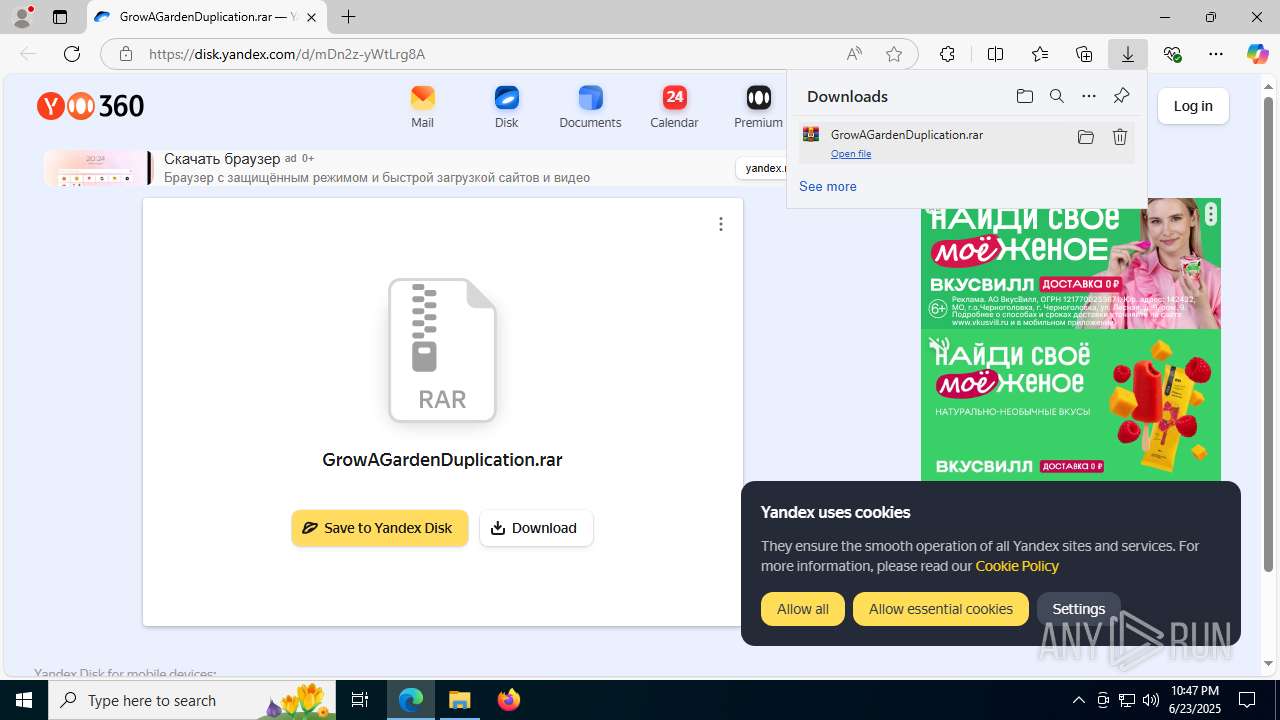Image resolution: width=1280 pixels, height=720 pixels.
Task: Click the address bar URL
Action: click(x=287, y=54)
